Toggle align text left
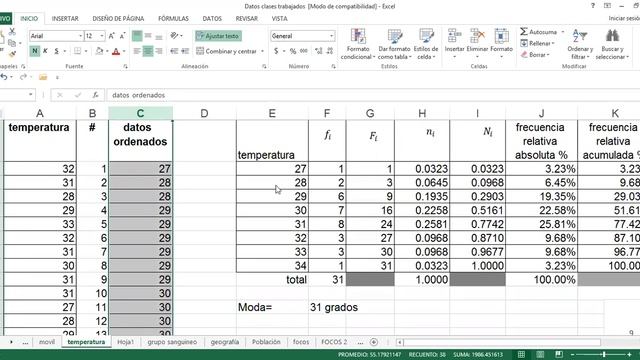This screenshot has height=360, width=640. click(137, 51)
